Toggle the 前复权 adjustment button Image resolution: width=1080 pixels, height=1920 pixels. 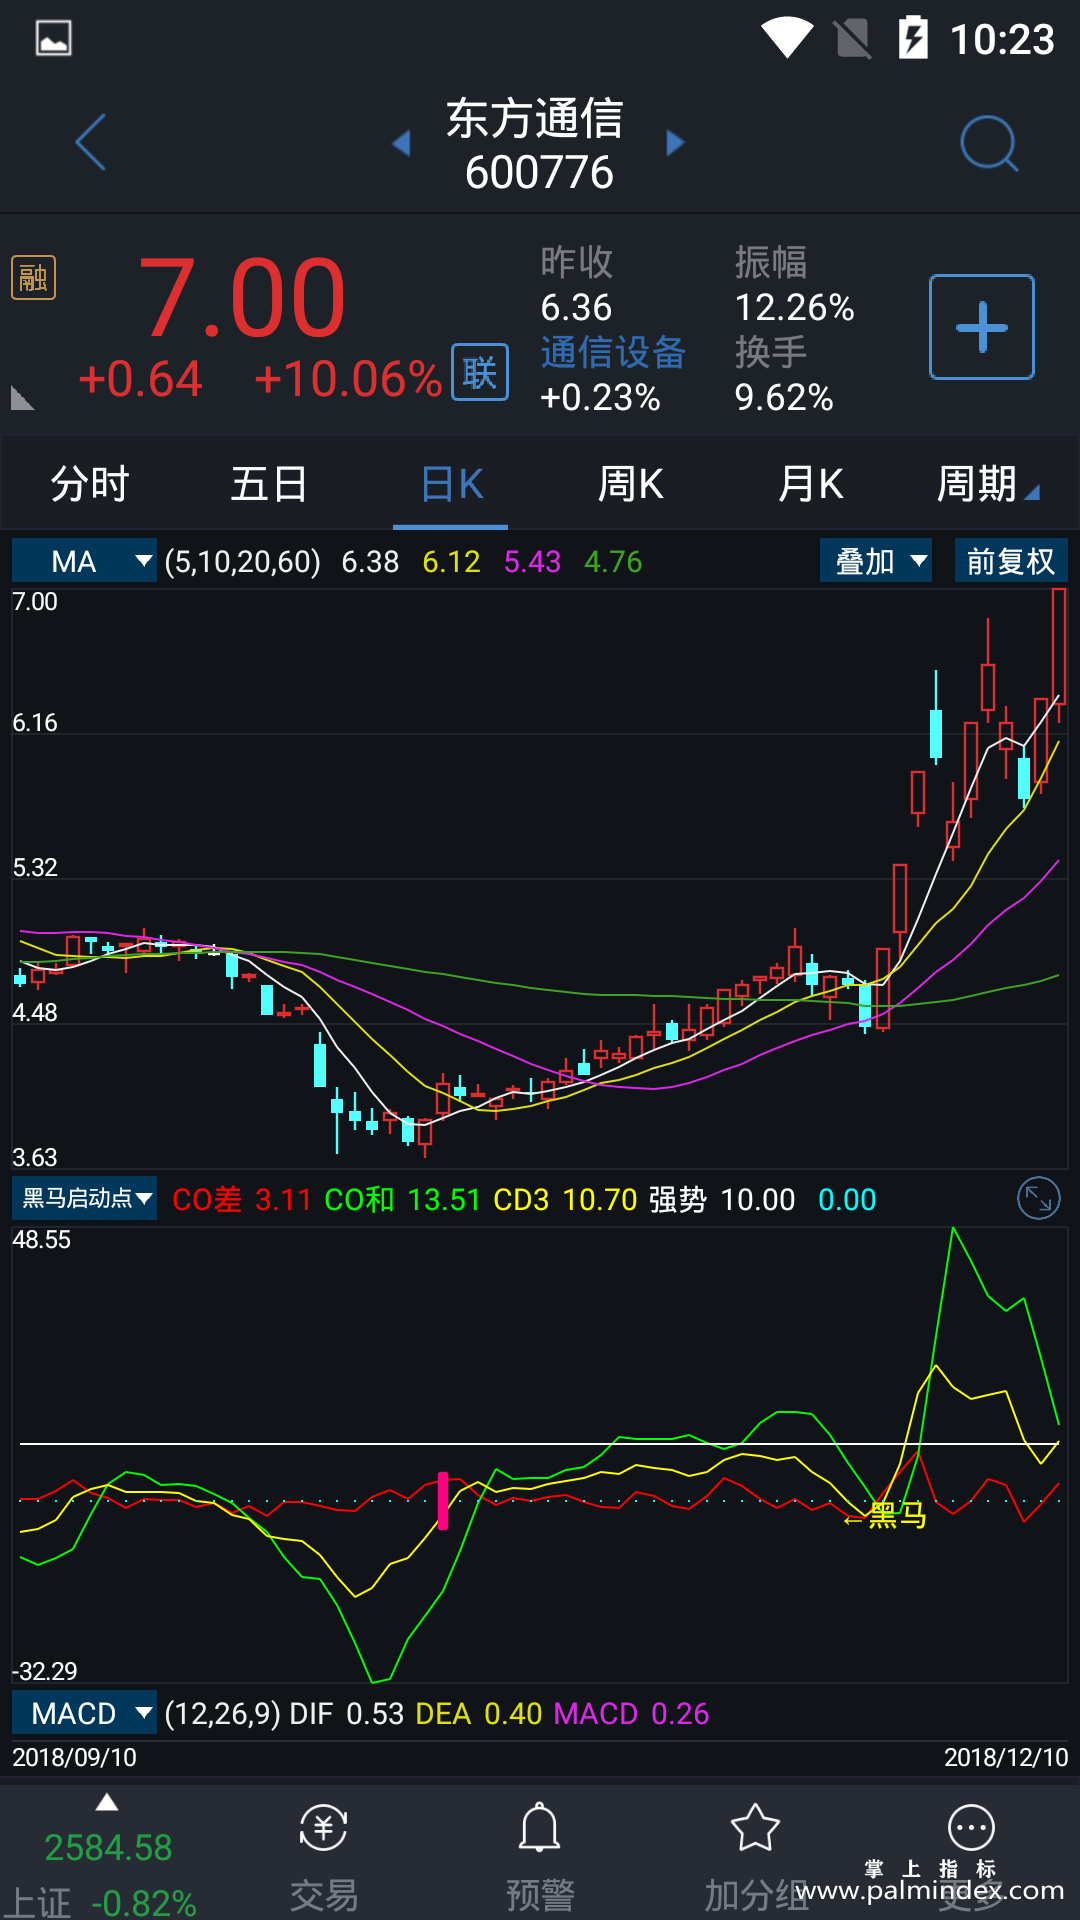pos(1011,561)
